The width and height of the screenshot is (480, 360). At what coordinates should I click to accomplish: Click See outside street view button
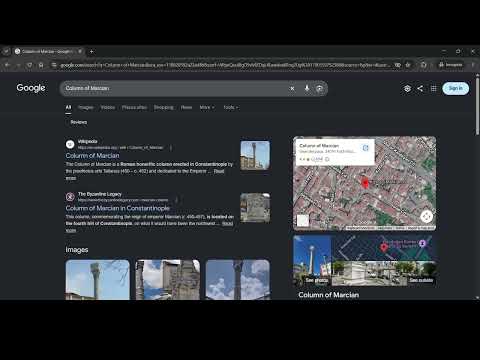click(421, 280)
